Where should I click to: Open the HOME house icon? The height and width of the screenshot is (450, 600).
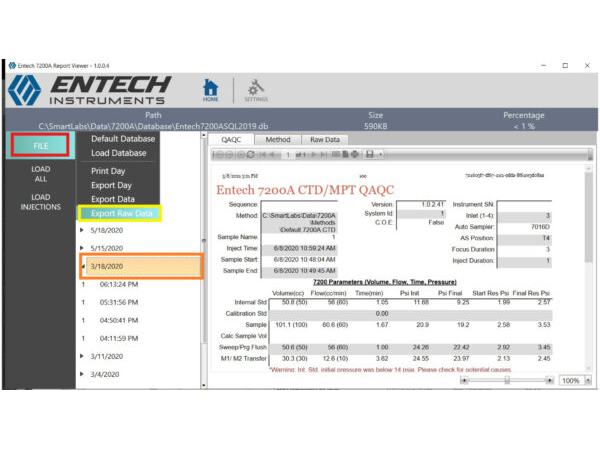(x=210, y=90)
